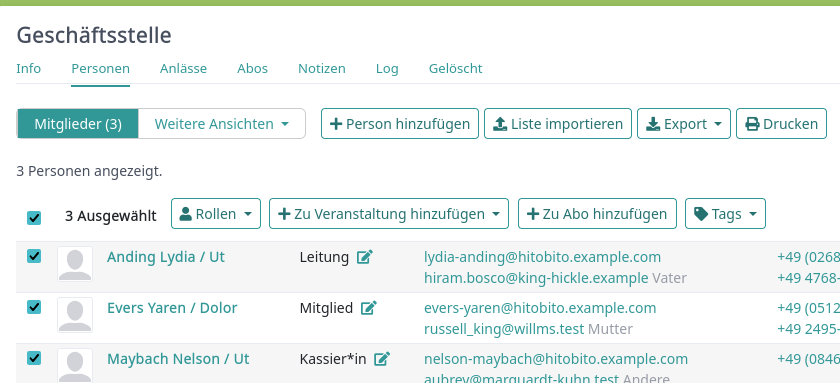Click the '3 Ausgewählt' label
The height and width of the screenshot is (383, 840).
tap(111, 216)
